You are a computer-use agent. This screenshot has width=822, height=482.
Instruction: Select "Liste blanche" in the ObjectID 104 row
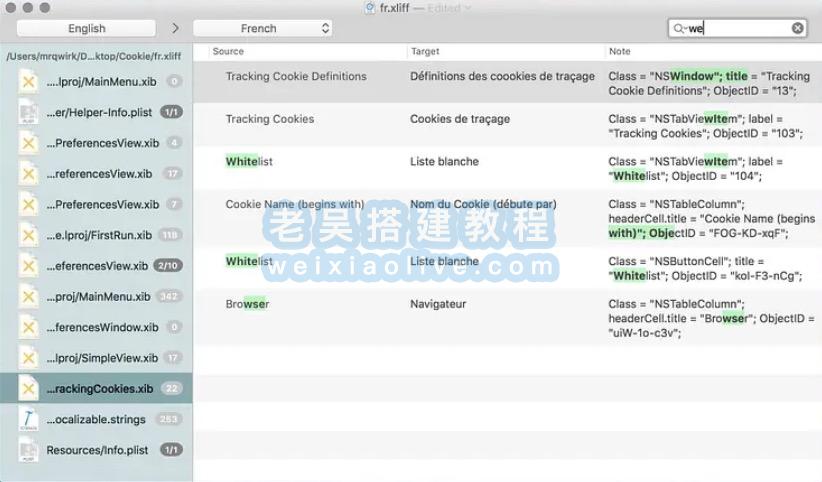click(x=444, y=162)
